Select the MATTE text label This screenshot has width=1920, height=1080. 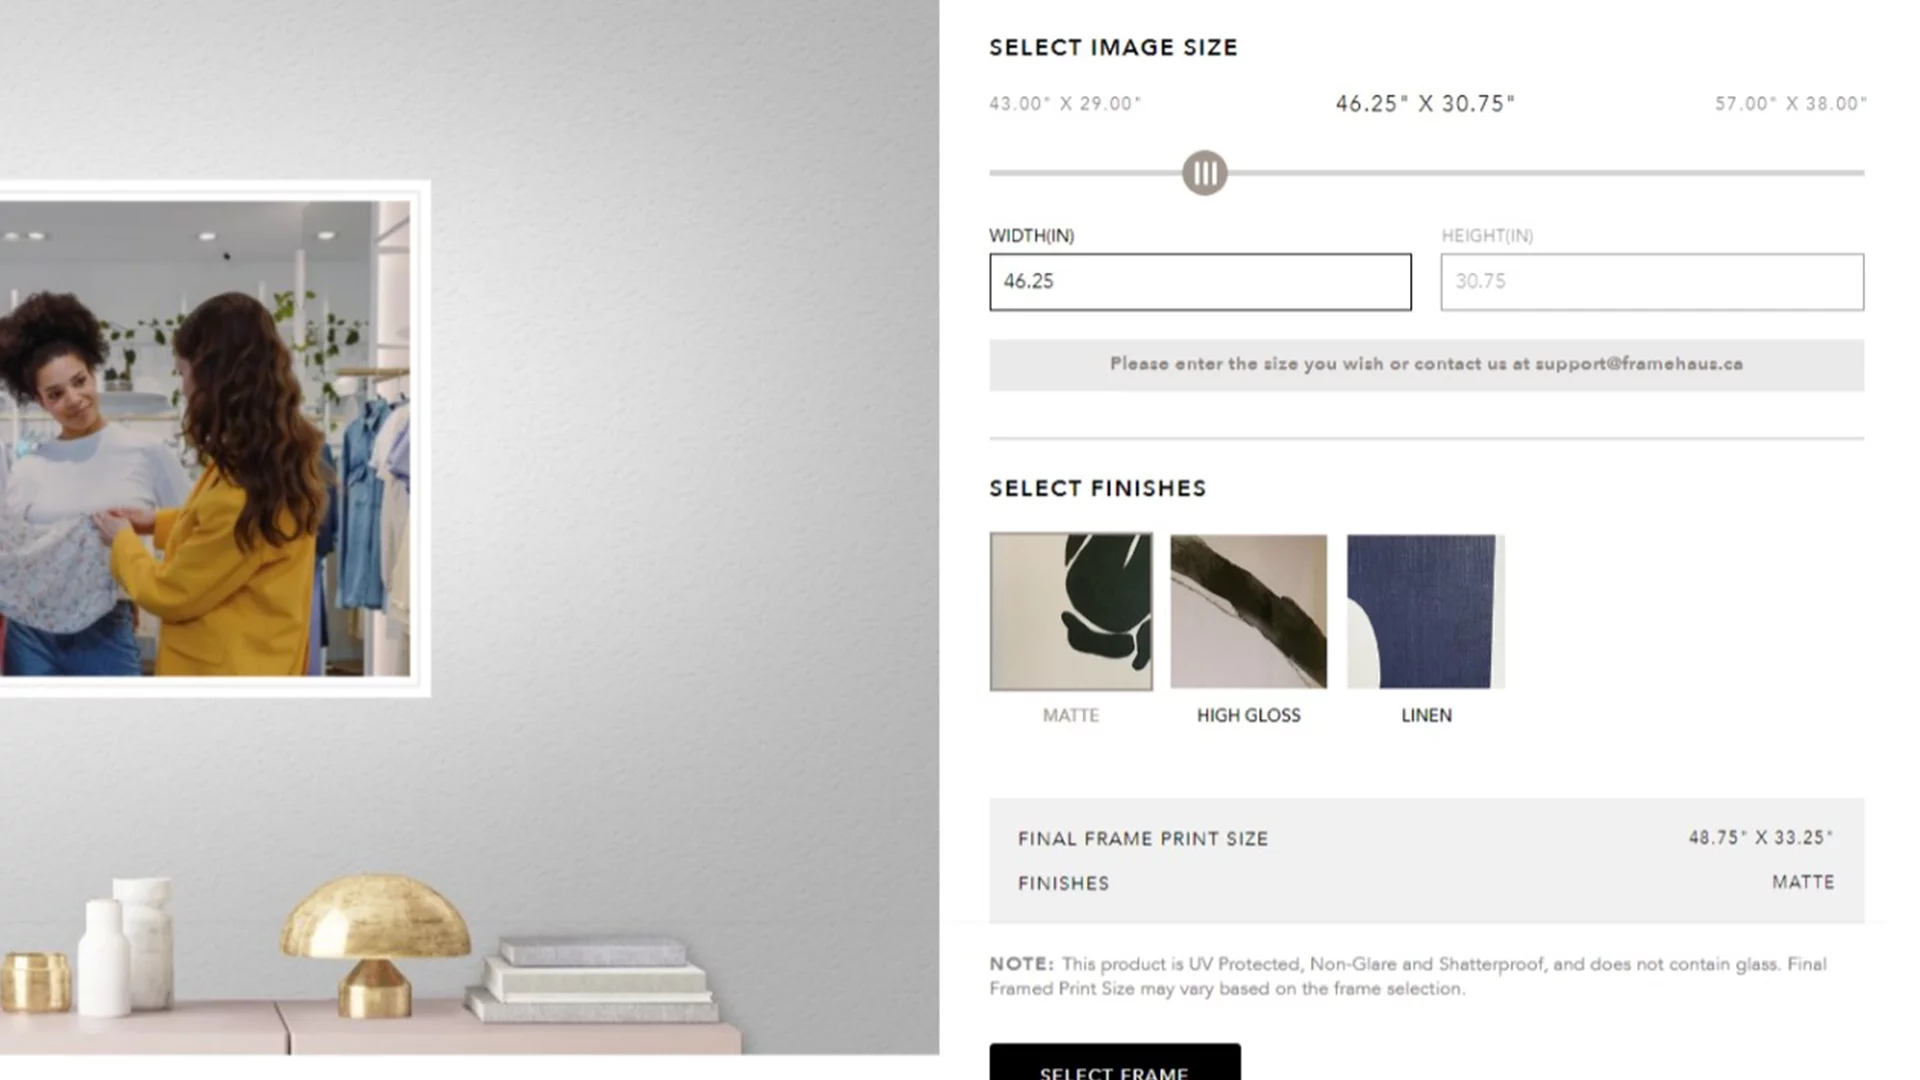click(1071, 716)
